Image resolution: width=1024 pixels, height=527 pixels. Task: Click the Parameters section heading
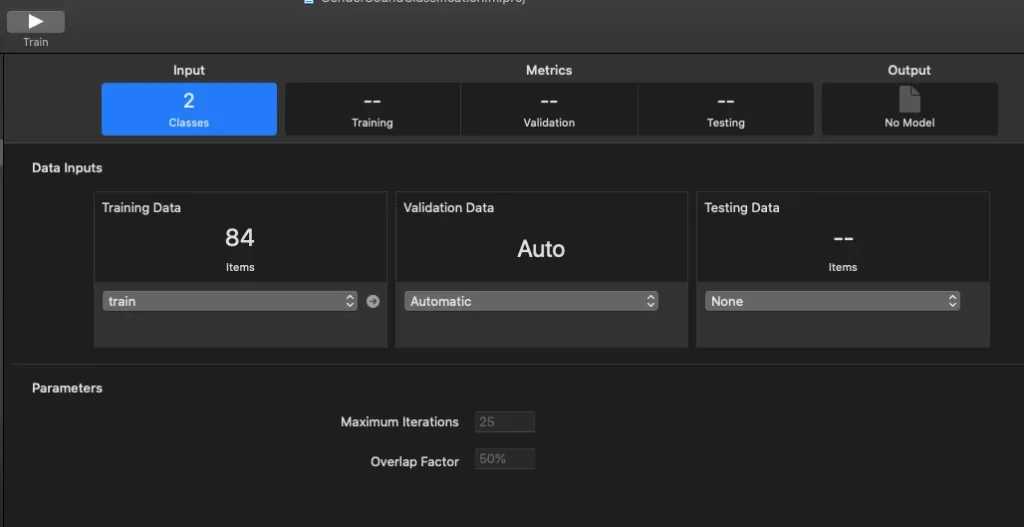click(x=67, y=388)
